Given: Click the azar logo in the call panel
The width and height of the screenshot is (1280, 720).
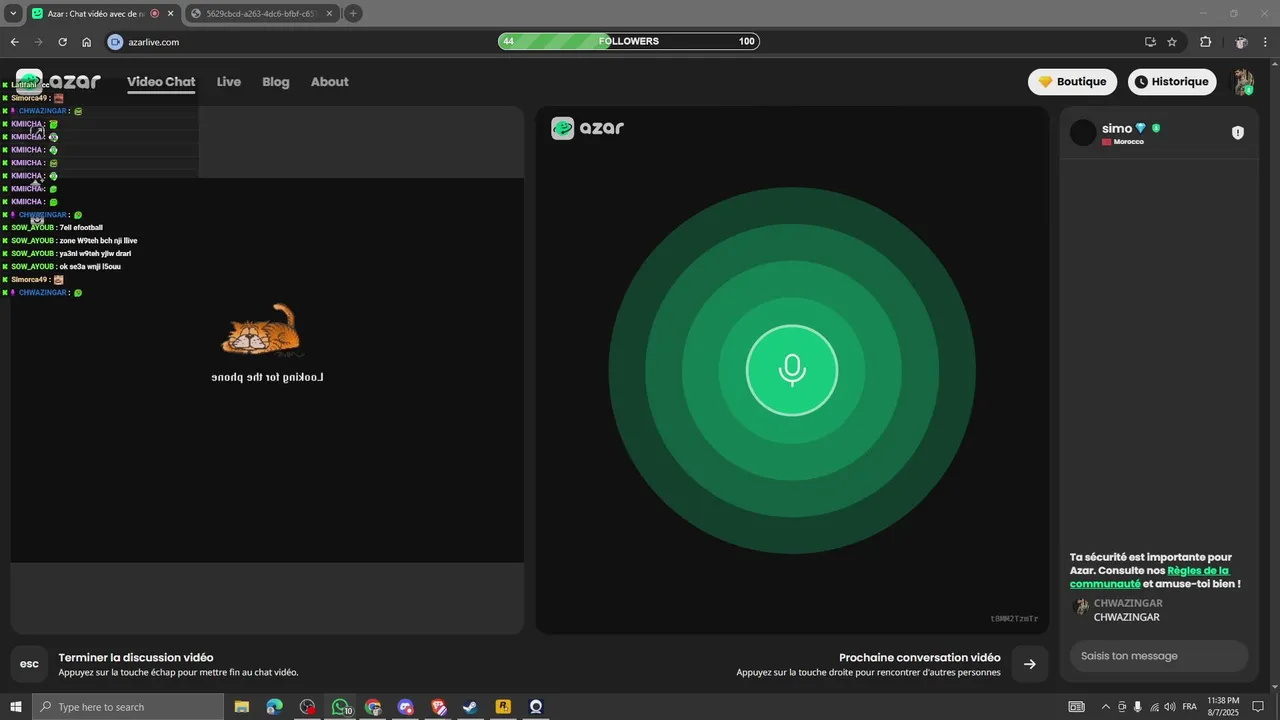Looking at the screenshot, I should tap(588, 128).
